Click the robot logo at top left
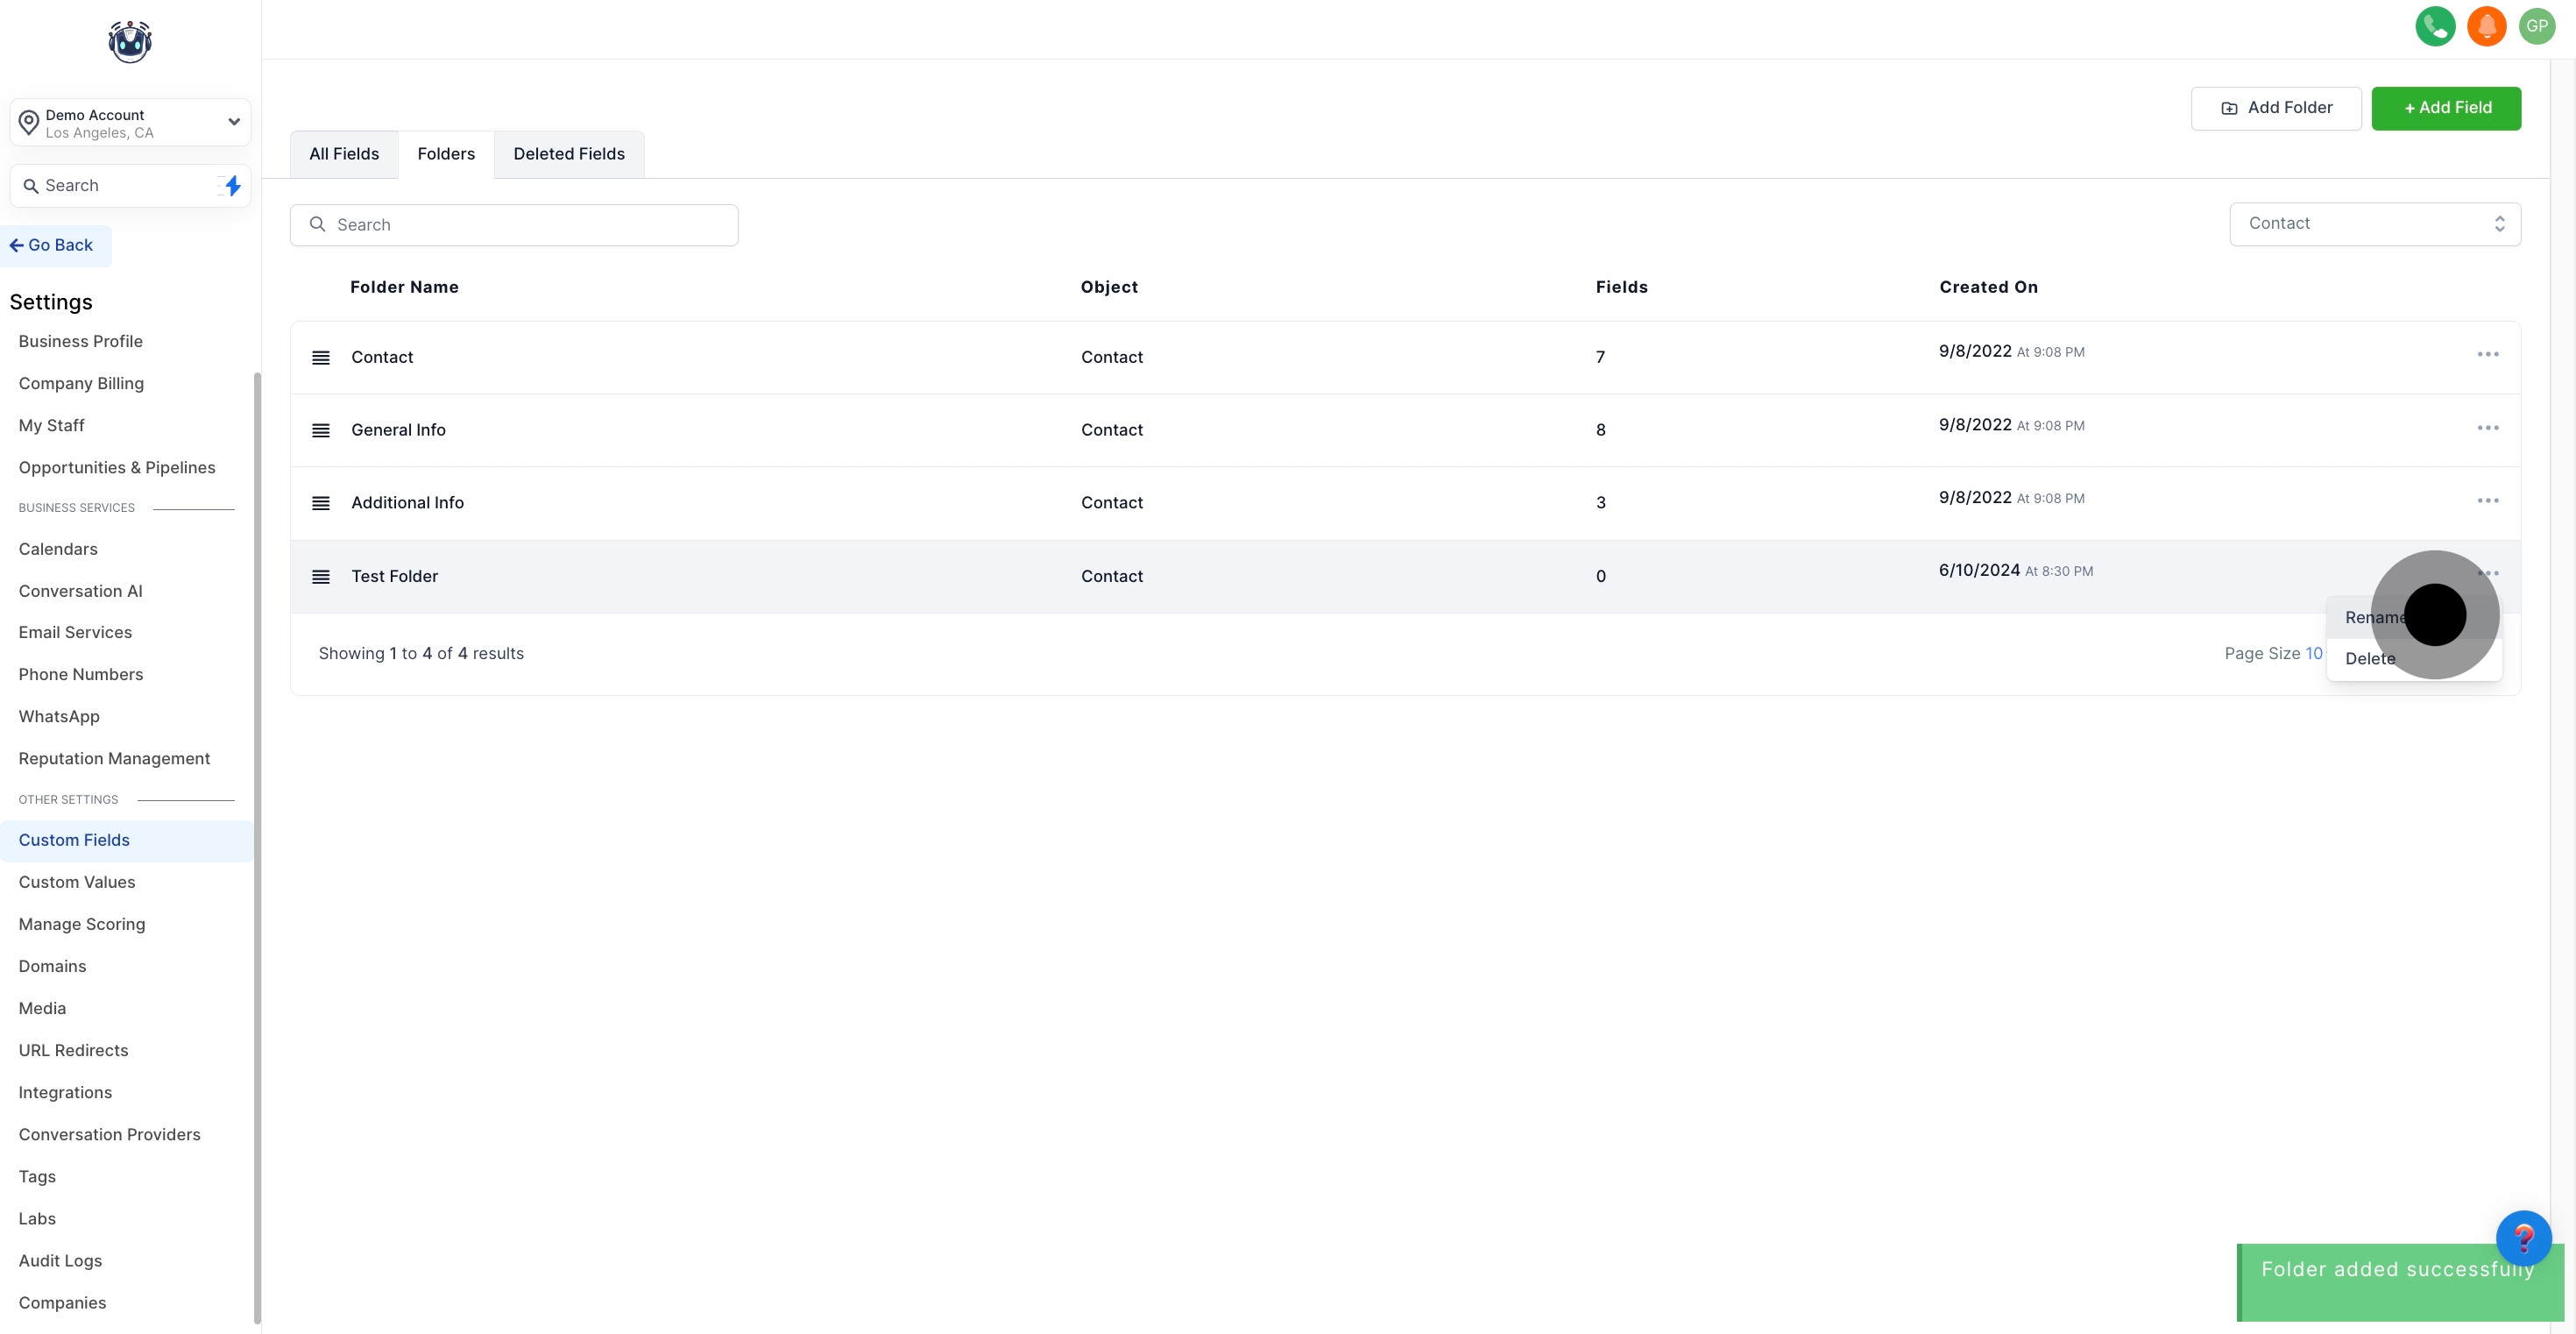The width and height of the screenshot is (2576, 1334). click(130, 42)
